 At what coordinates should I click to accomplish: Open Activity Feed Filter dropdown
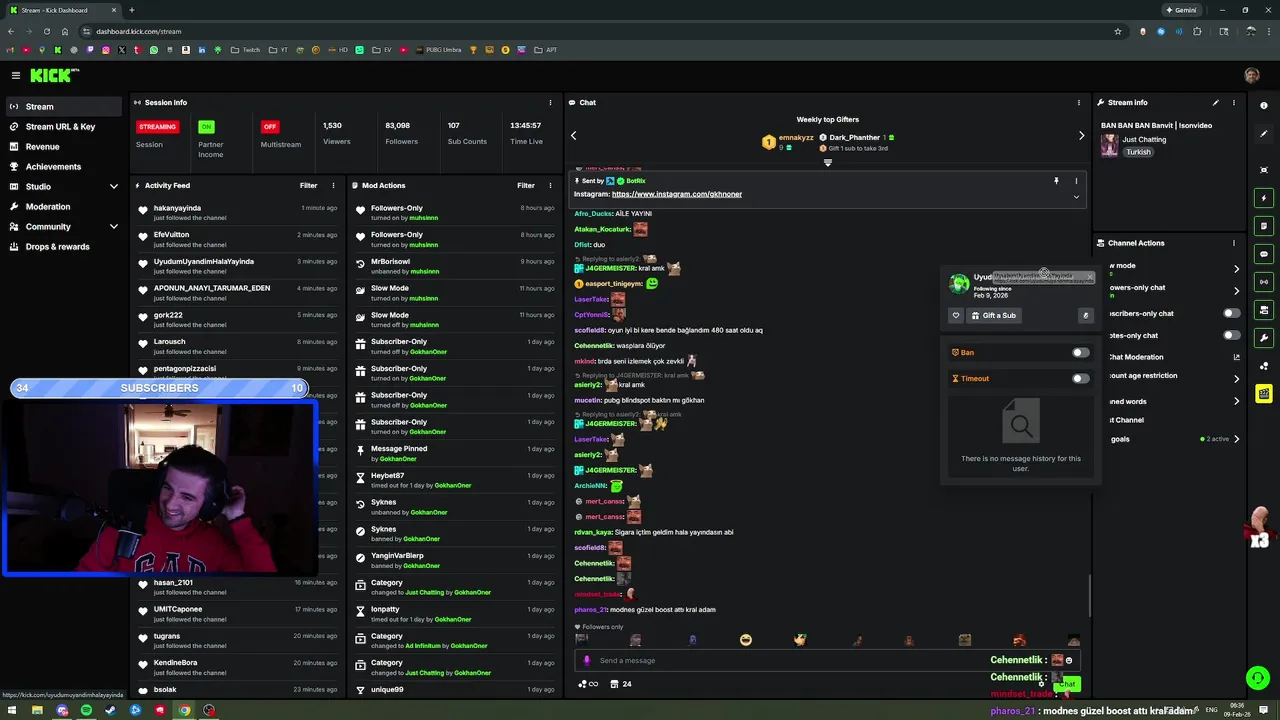(x=309, y=185)
